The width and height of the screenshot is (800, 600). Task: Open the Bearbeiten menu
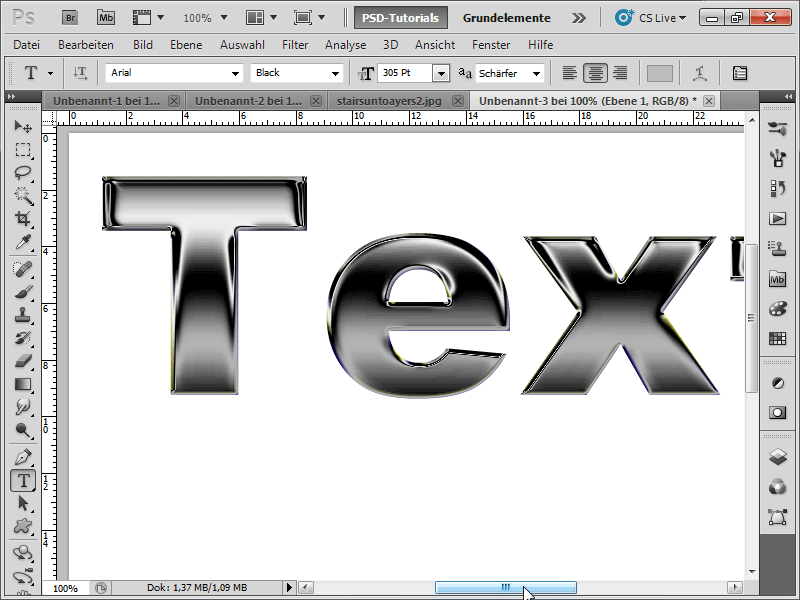point(86,45)
